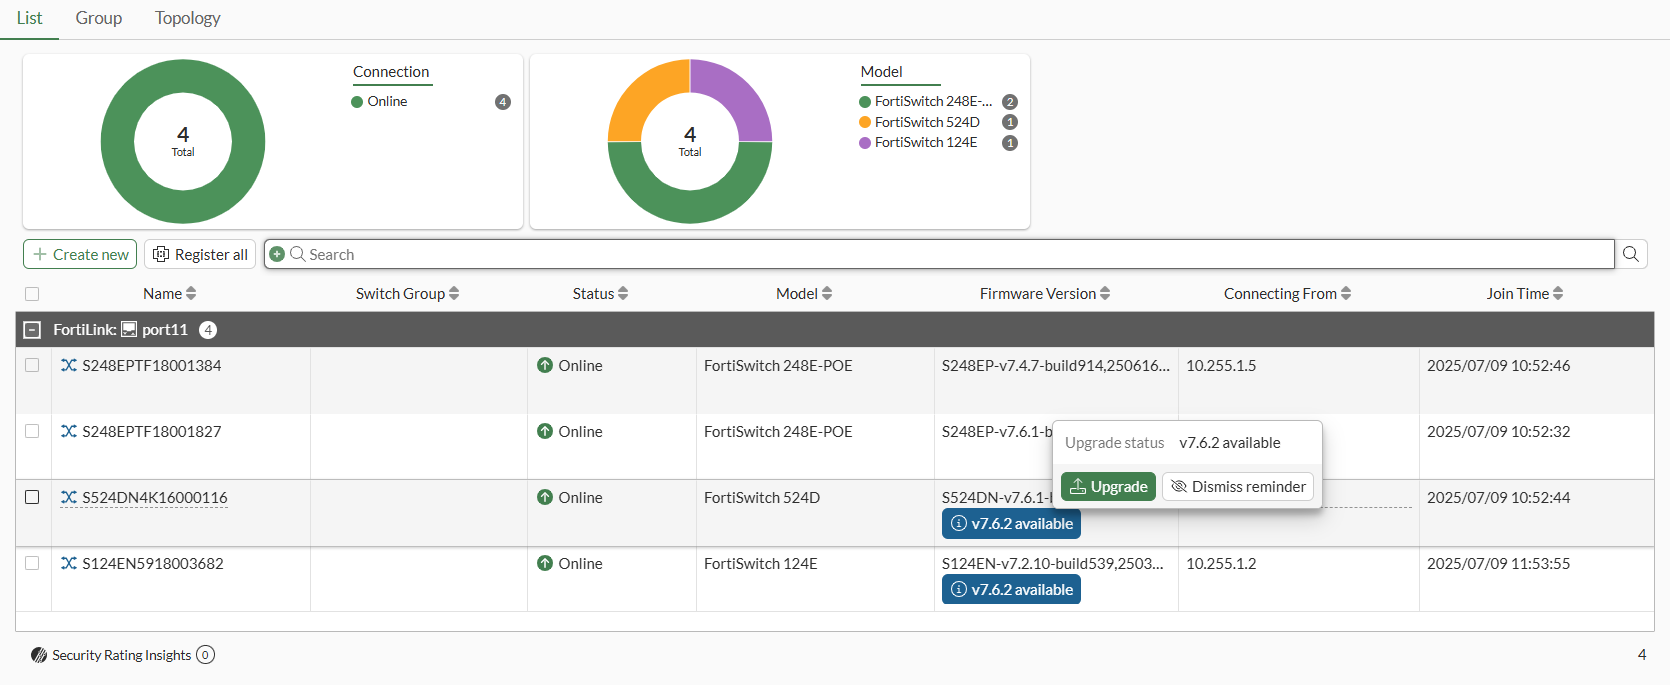
Task: Toggle the select-all header checkbox
Action: coord(32,294)
